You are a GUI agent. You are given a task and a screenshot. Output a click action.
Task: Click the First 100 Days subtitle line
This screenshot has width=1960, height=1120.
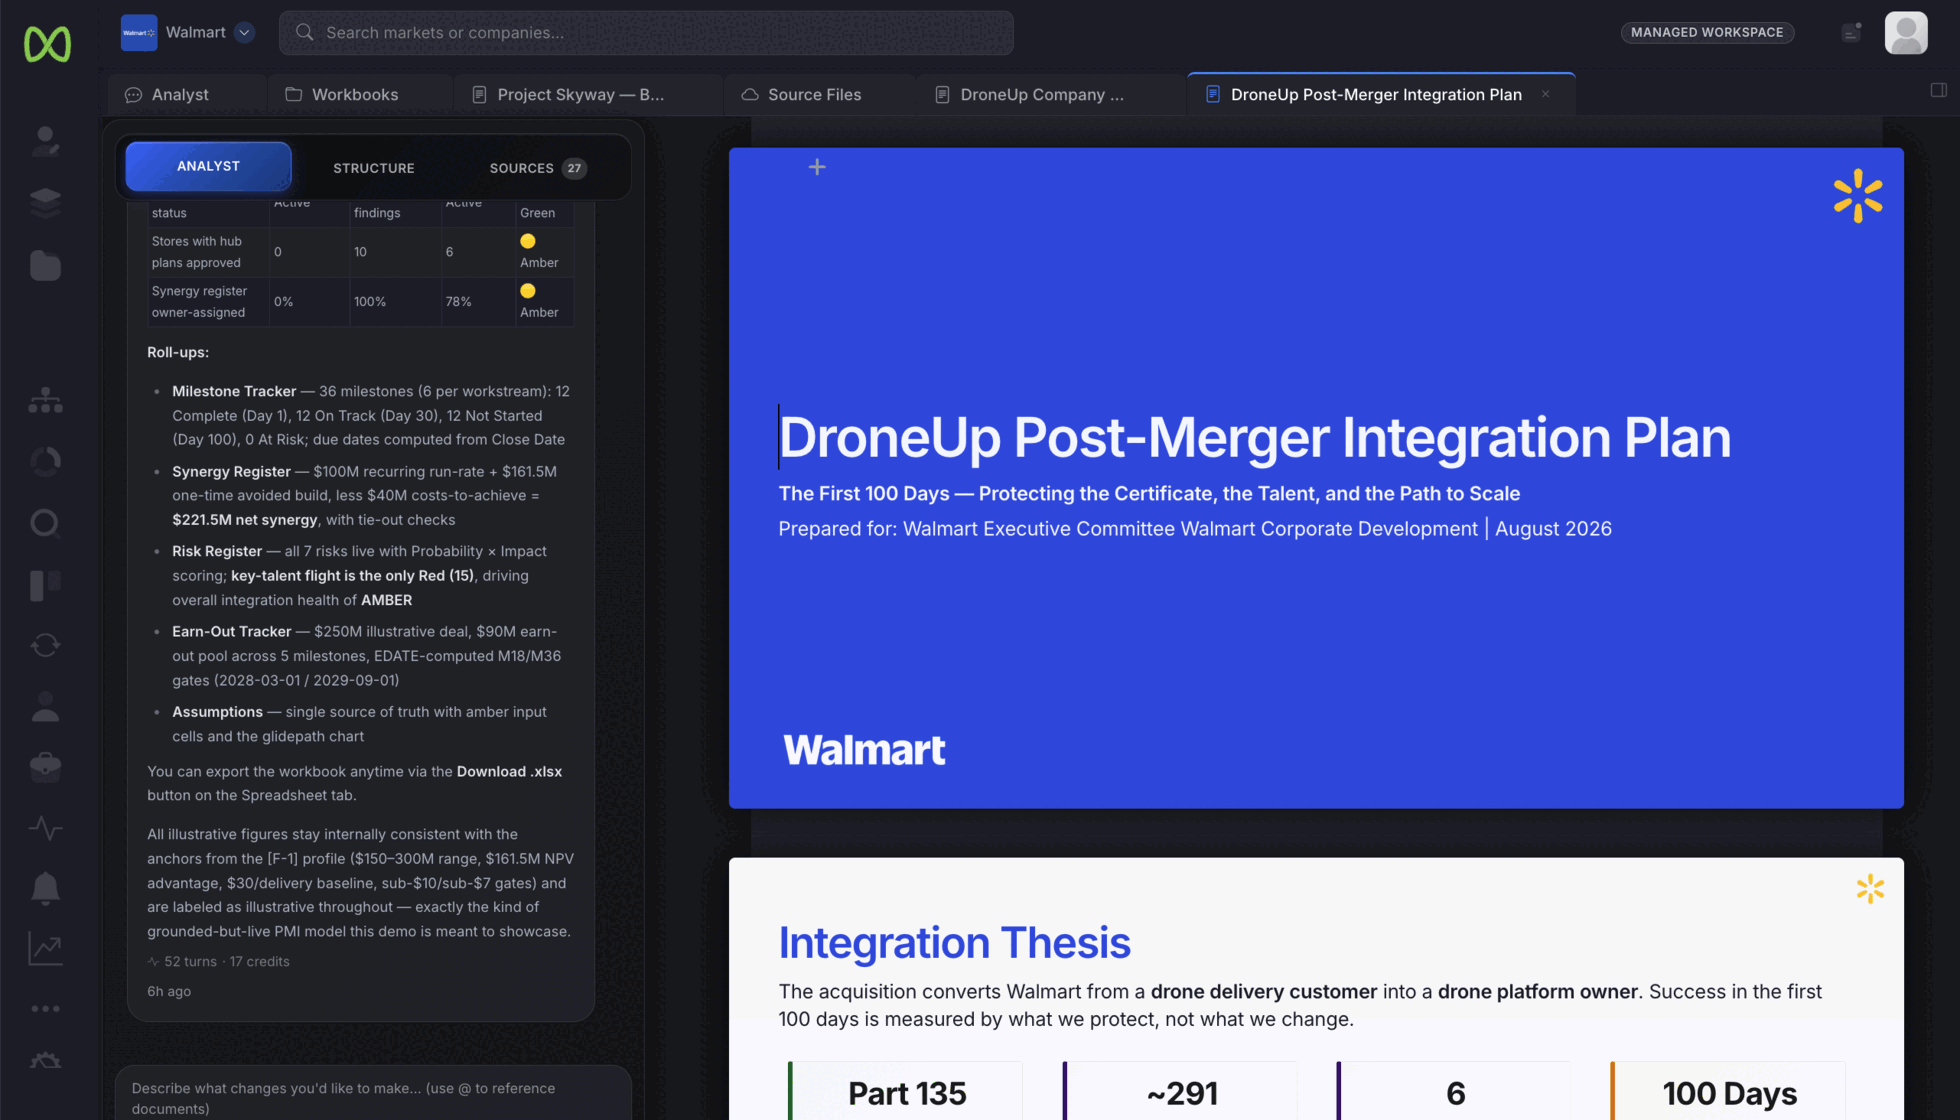[1149, 493]
